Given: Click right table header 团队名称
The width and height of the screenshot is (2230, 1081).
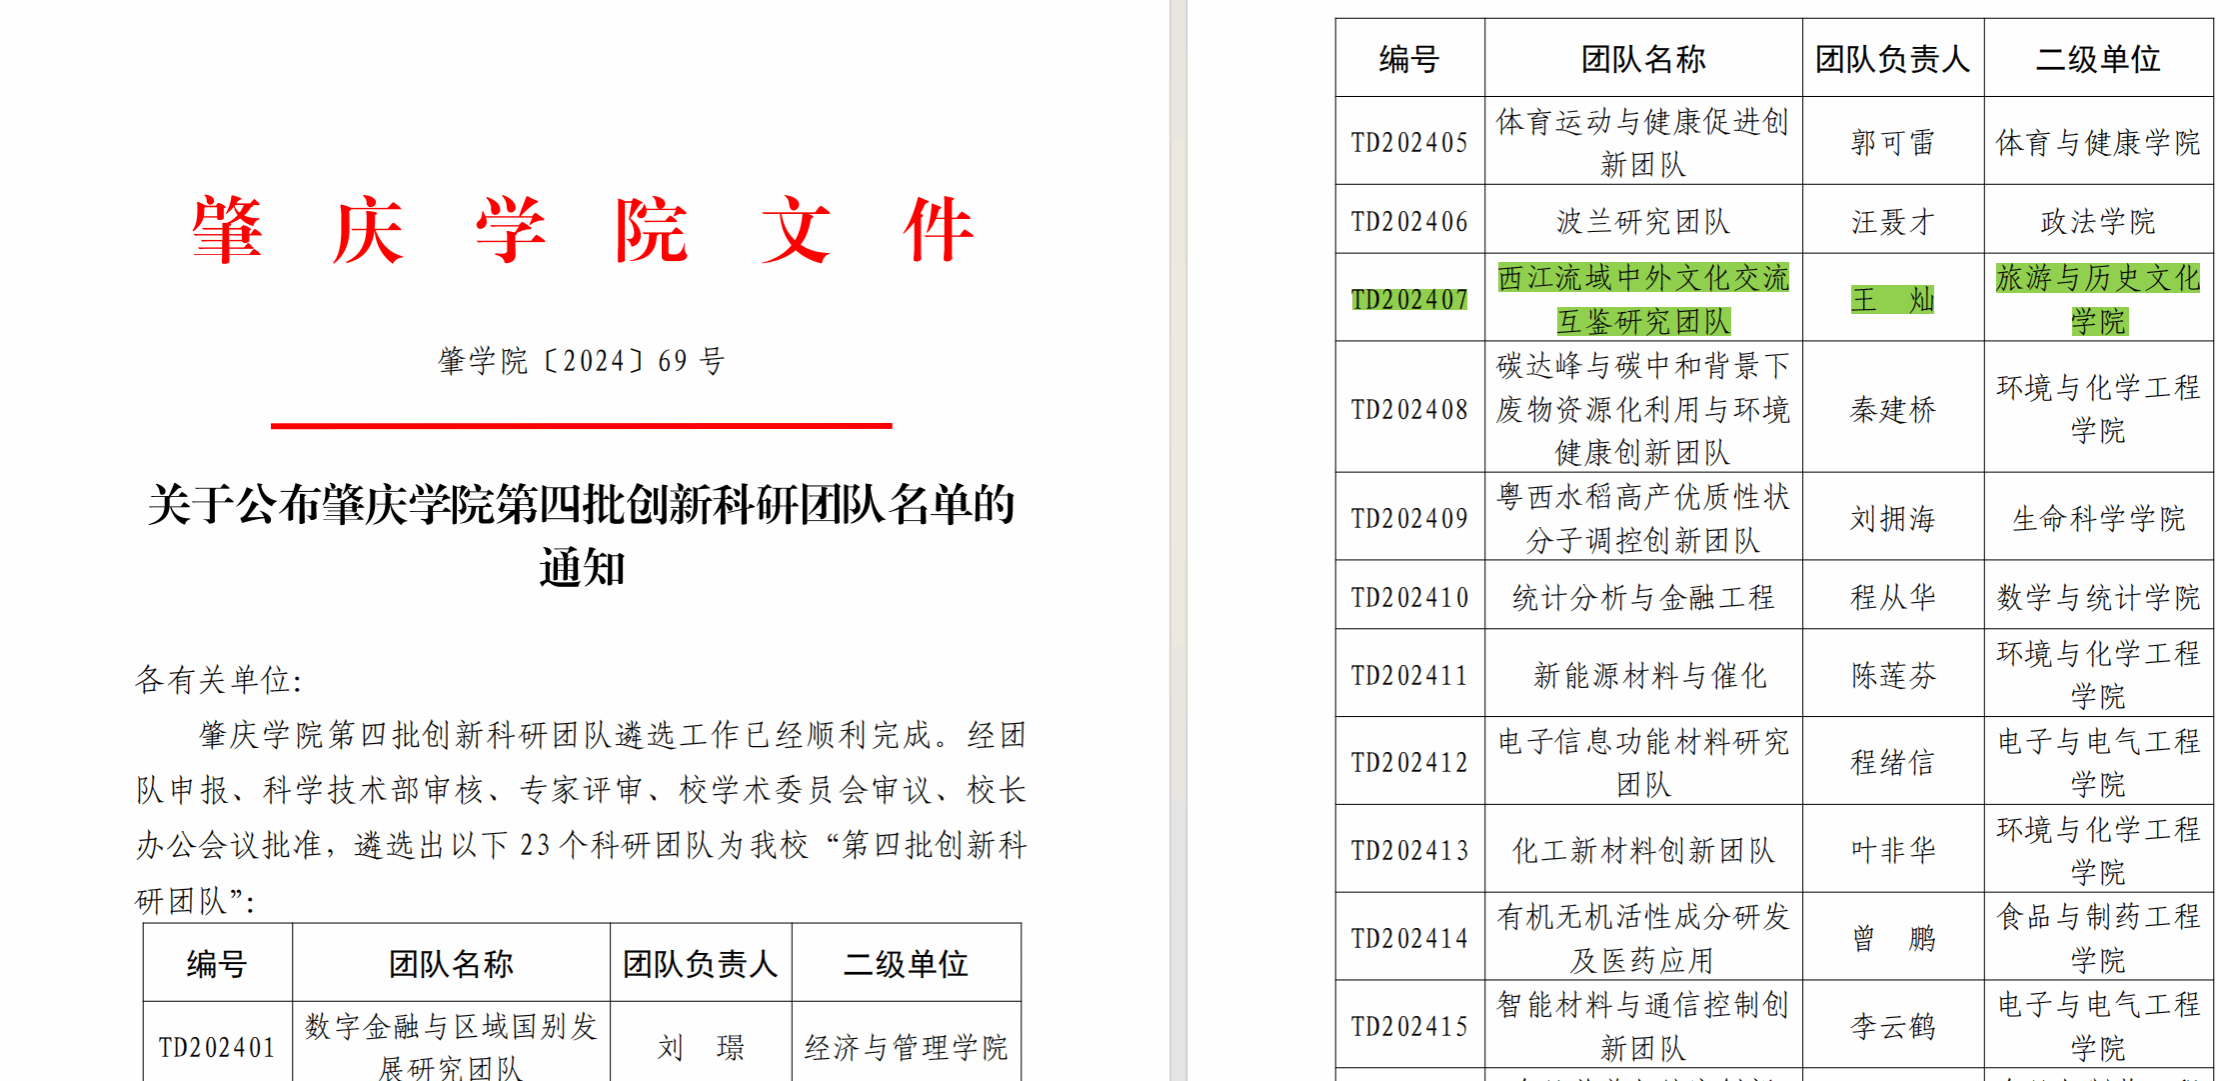Looking at the screenshot, I should 1642,59.
